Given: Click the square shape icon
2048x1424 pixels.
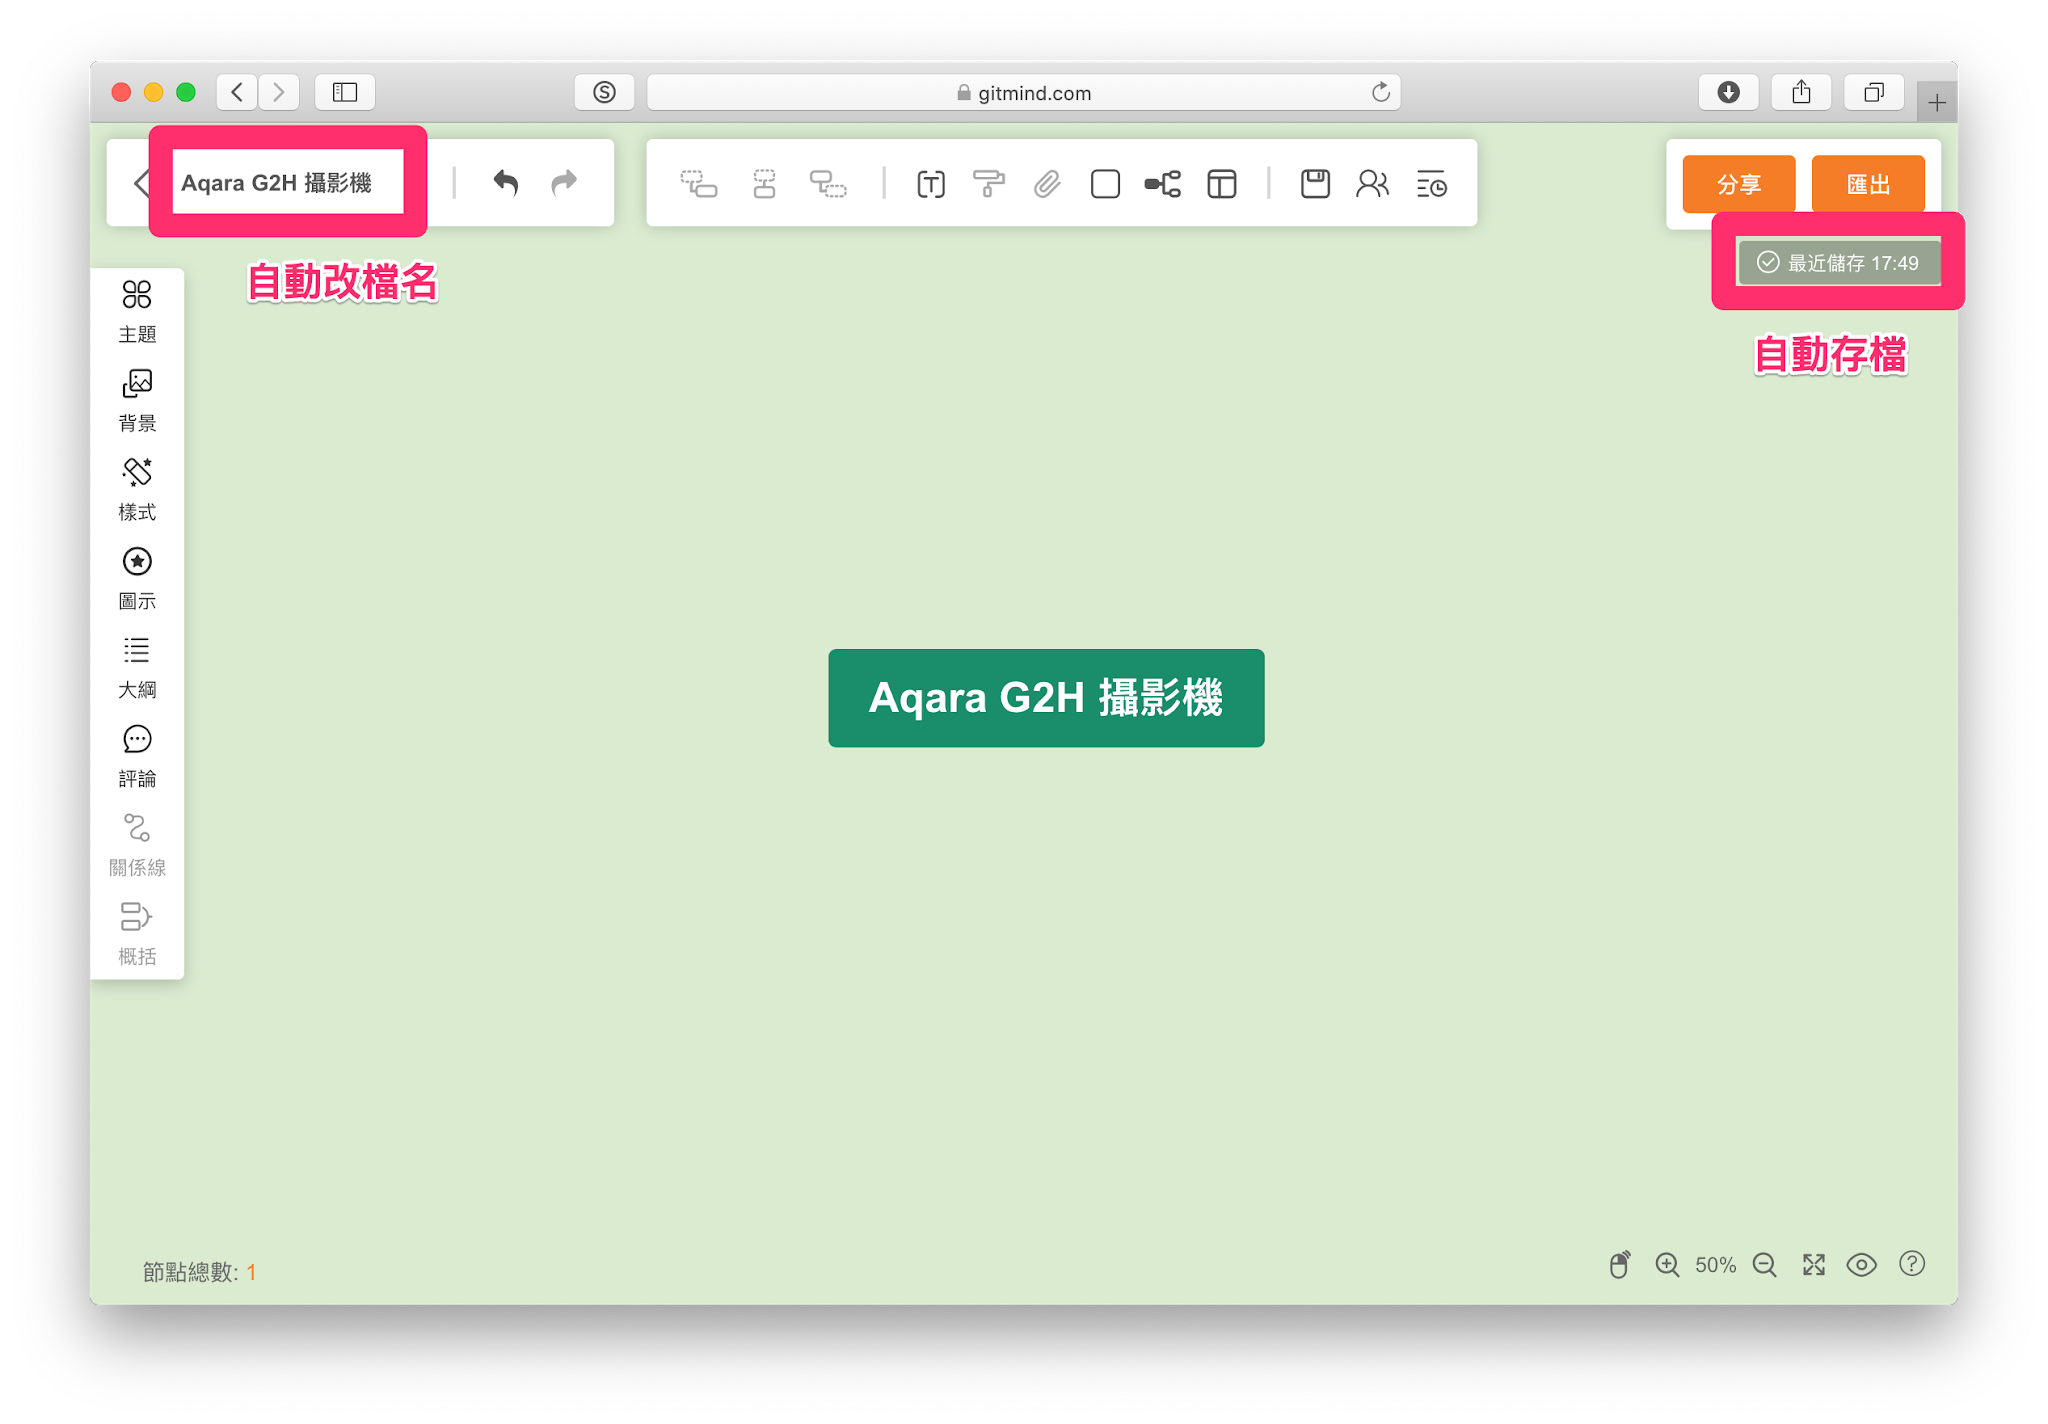Looking at the screenshot, I should tap(1105, 184).
